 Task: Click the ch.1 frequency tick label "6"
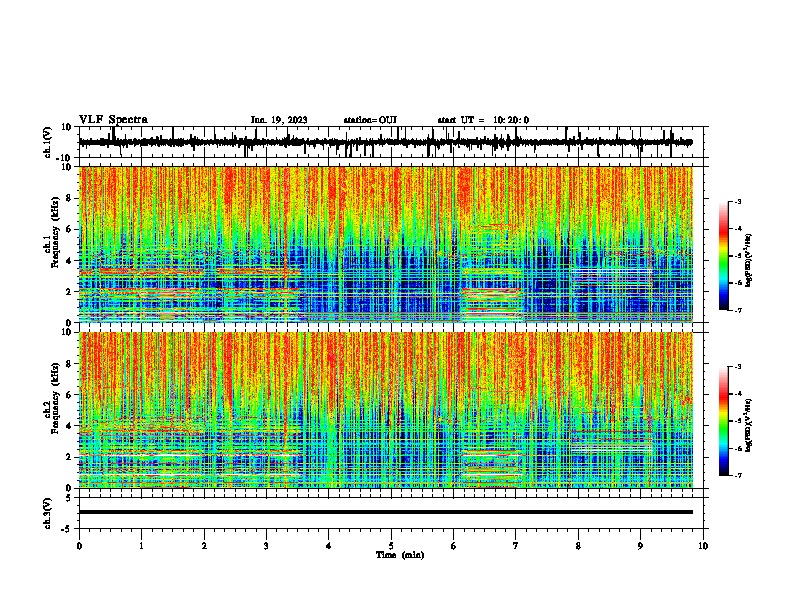69,229
